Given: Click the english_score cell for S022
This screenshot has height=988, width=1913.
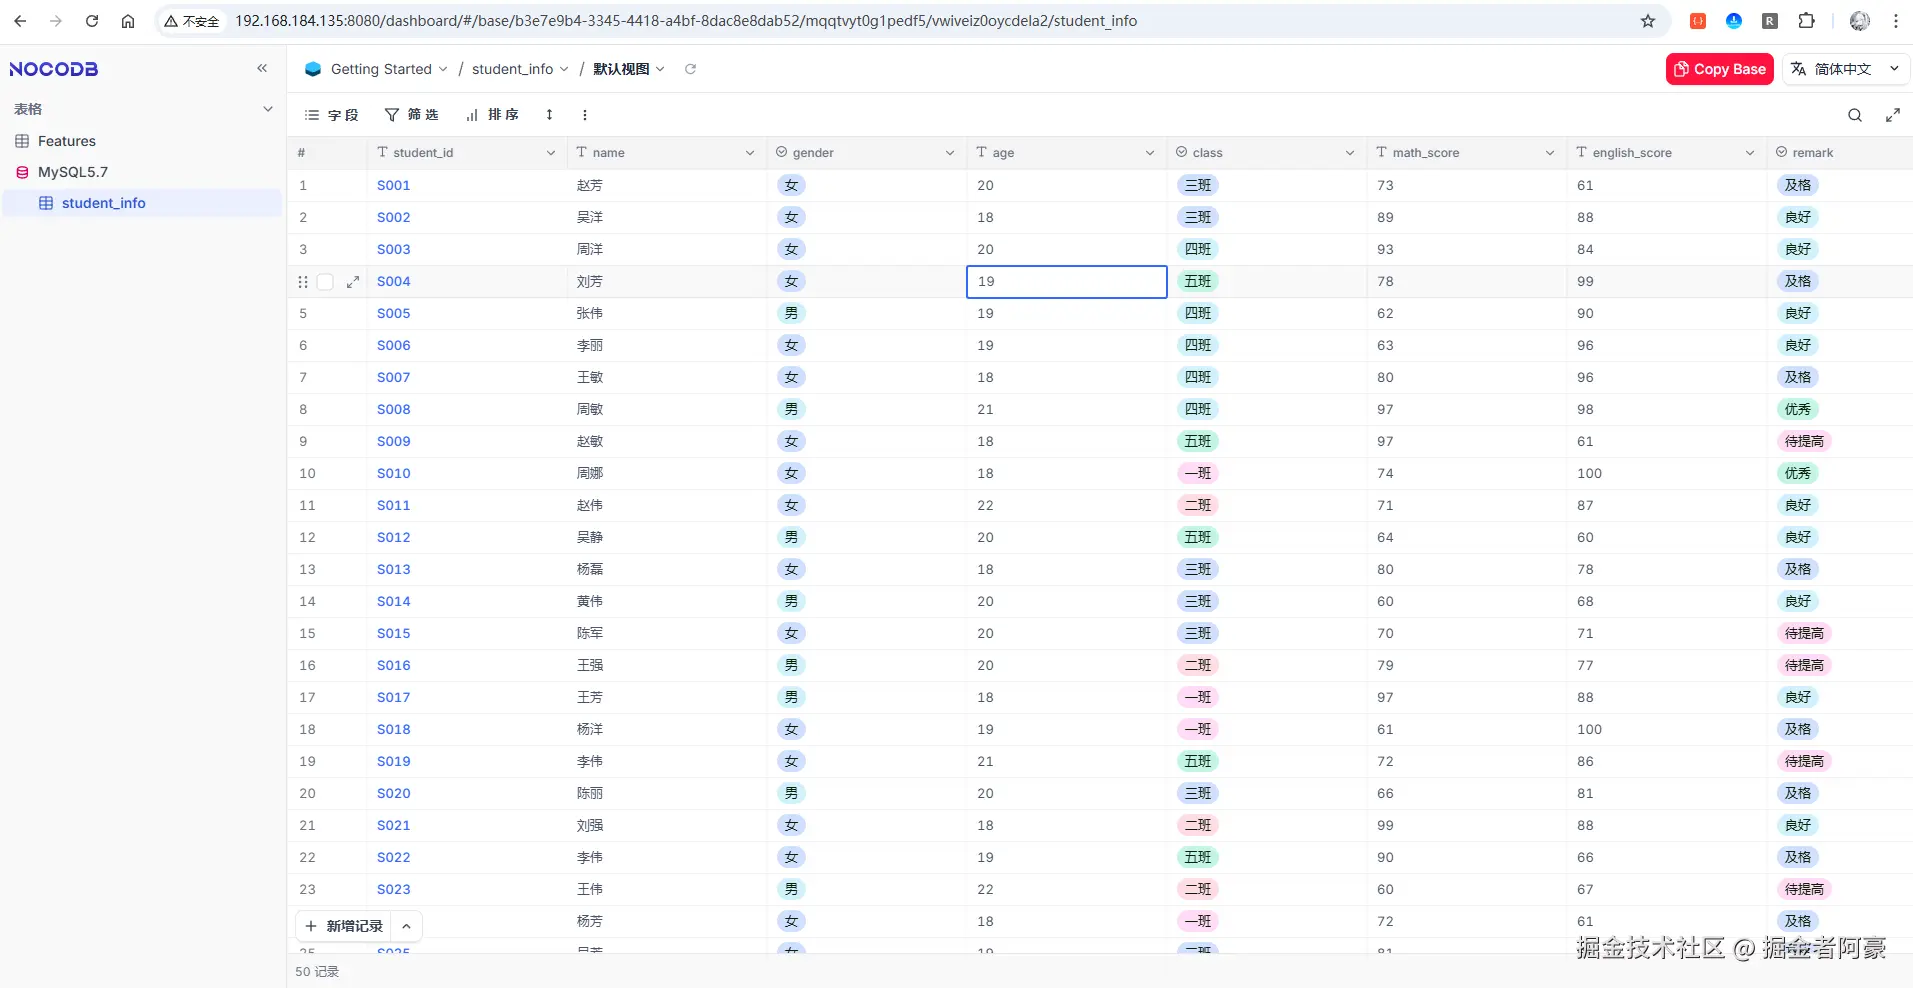Looking at the screenshot, I should [x=1667, y=857].
